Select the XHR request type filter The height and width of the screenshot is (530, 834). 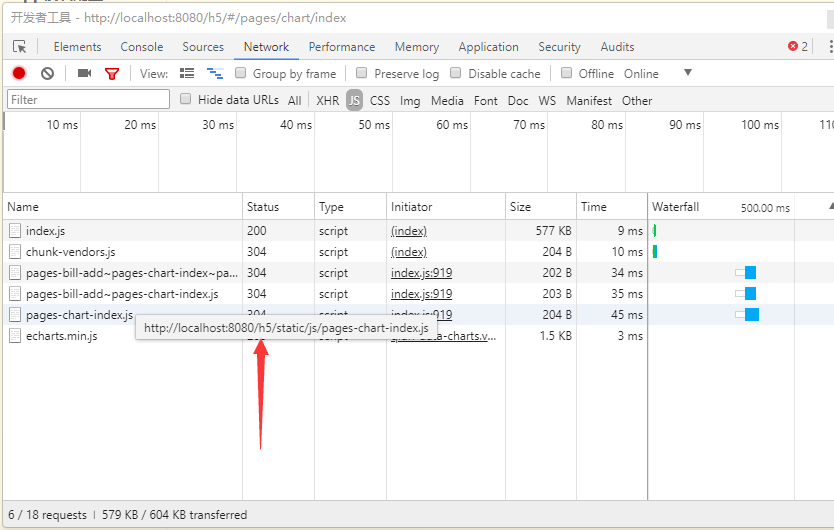pos(327,100)
